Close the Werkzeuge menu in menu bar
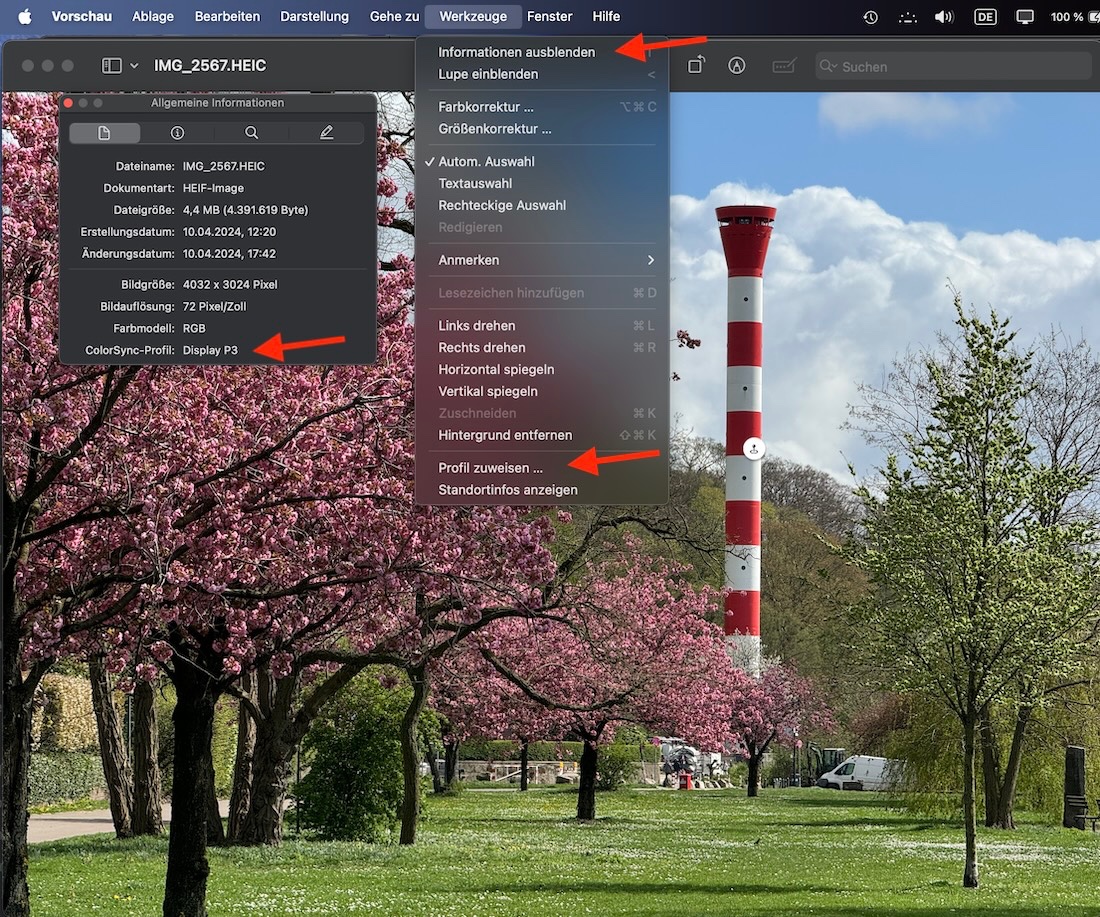The image size is (1100, 917). click(473, 16)
